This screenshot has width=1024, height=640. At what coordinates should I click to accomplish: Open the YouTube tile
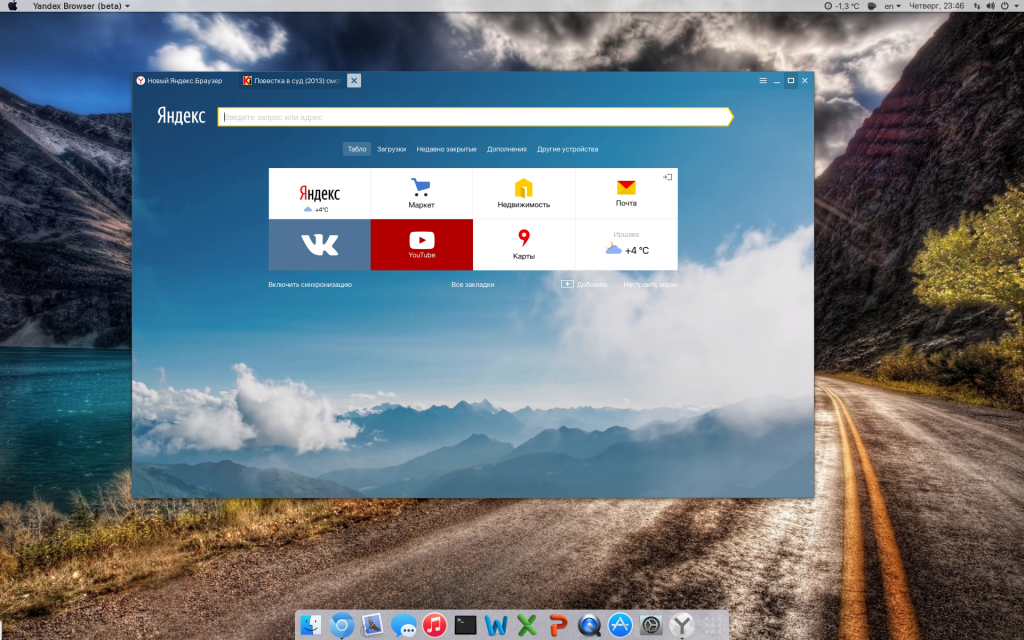pos(421,245)
